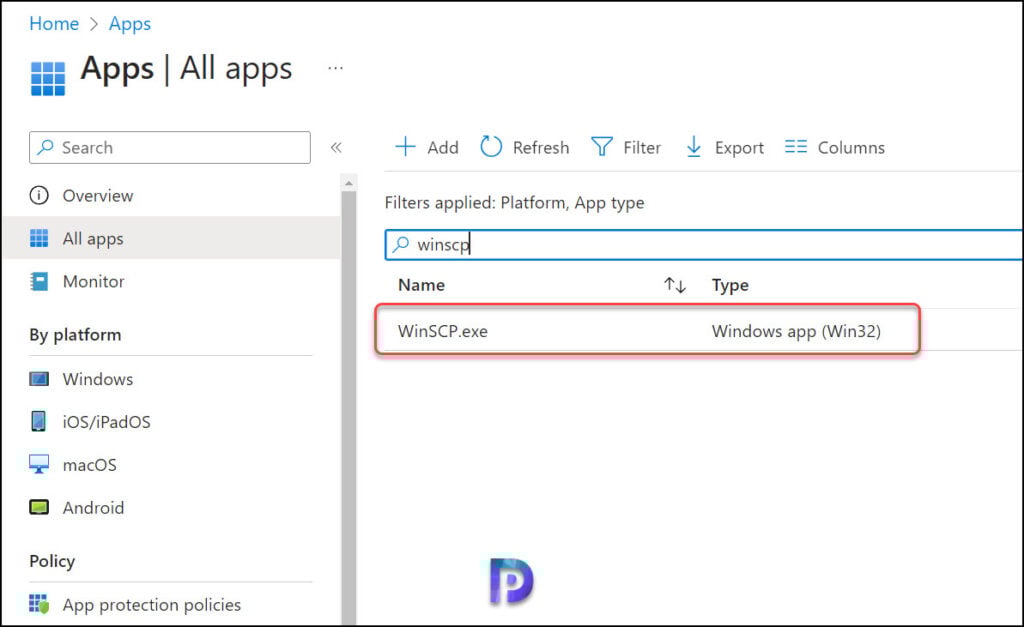Collapse the sidebar with double chevron
This screenshot has width=1024, height=627.
(336, 148)
